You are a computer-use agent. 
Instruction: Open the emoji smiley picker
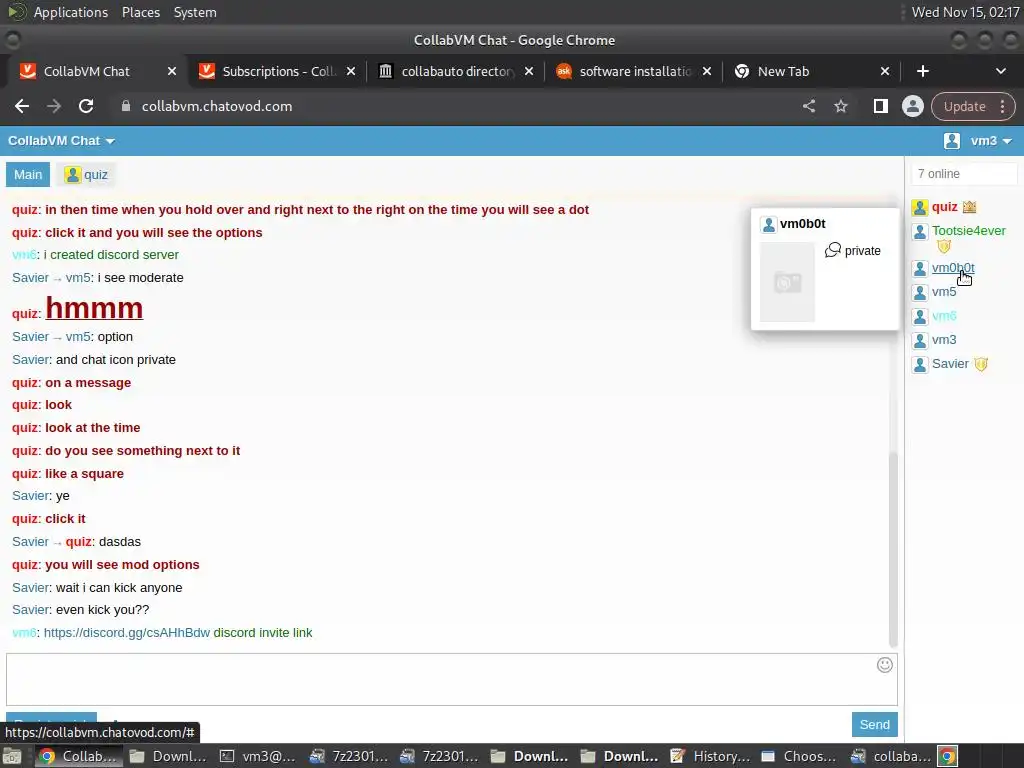click(884, 665)
